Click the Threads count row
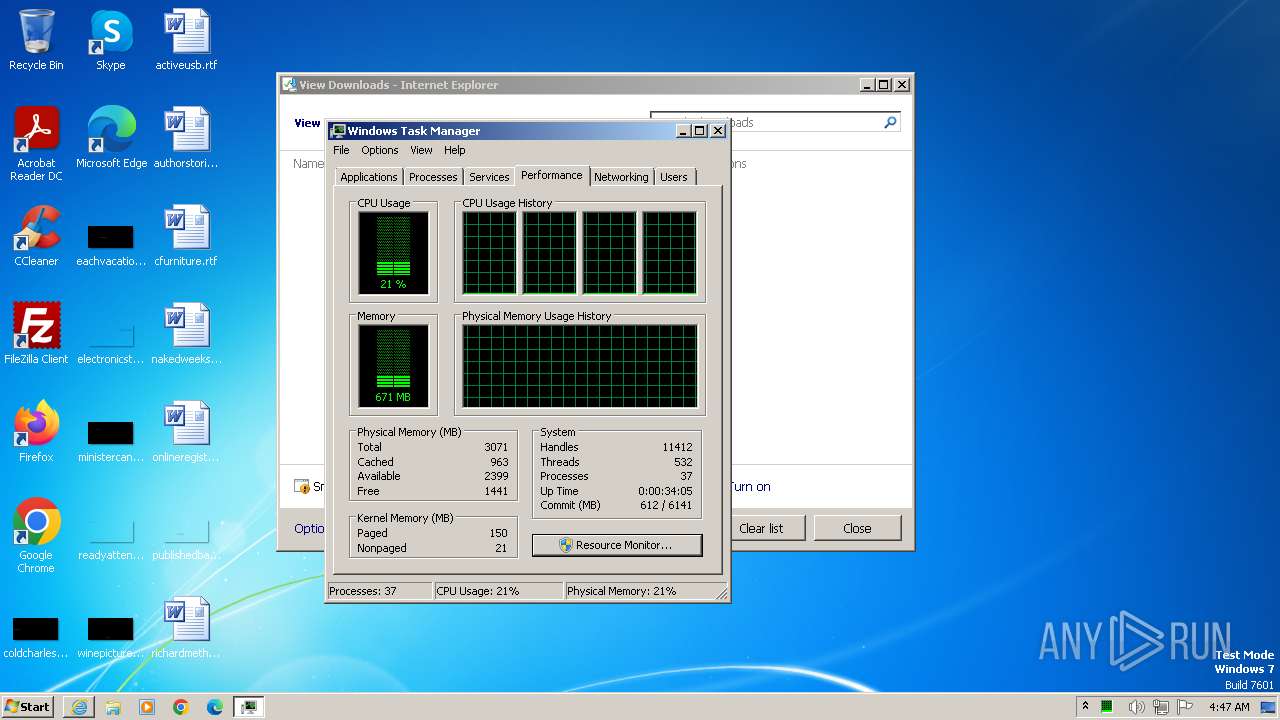 [616, 462]
